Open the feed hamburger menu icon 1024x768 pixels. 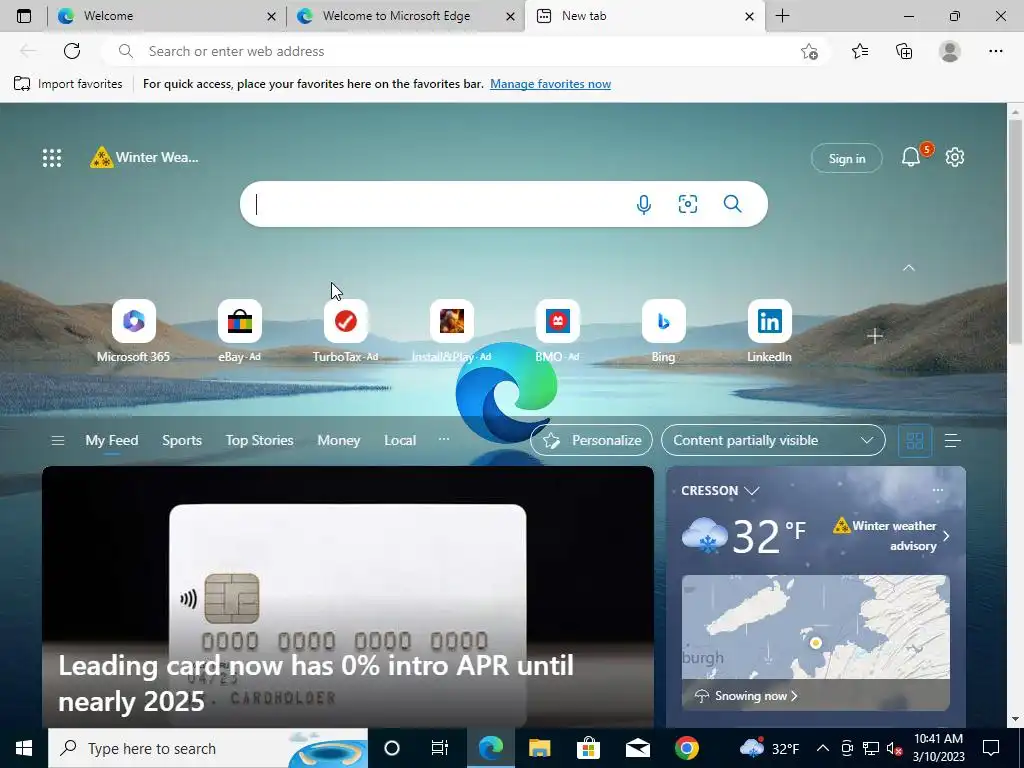click(x=57, y=441)
